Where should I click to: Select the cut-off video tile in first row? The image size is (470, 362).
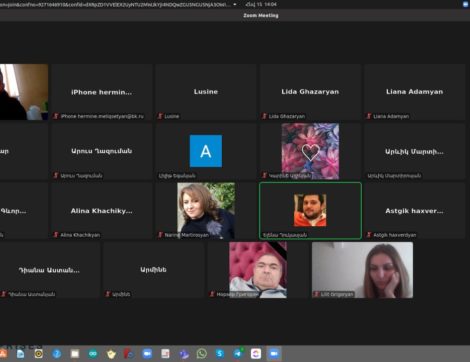pos(24,92)
